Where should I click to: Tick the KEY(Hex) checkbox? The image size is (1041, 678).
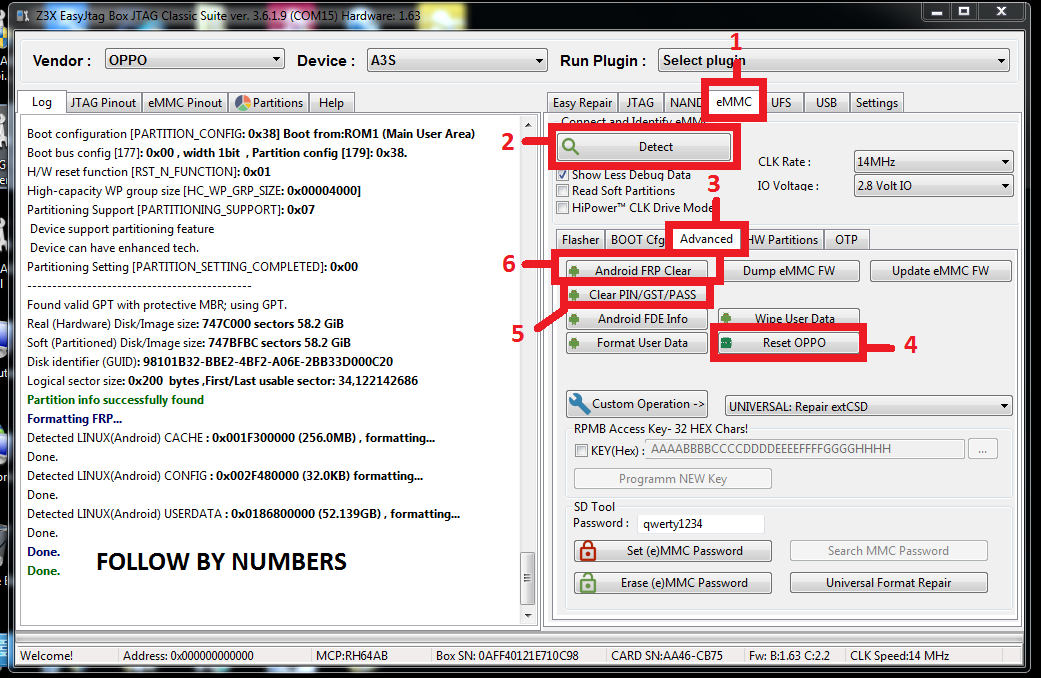[582, 451]
